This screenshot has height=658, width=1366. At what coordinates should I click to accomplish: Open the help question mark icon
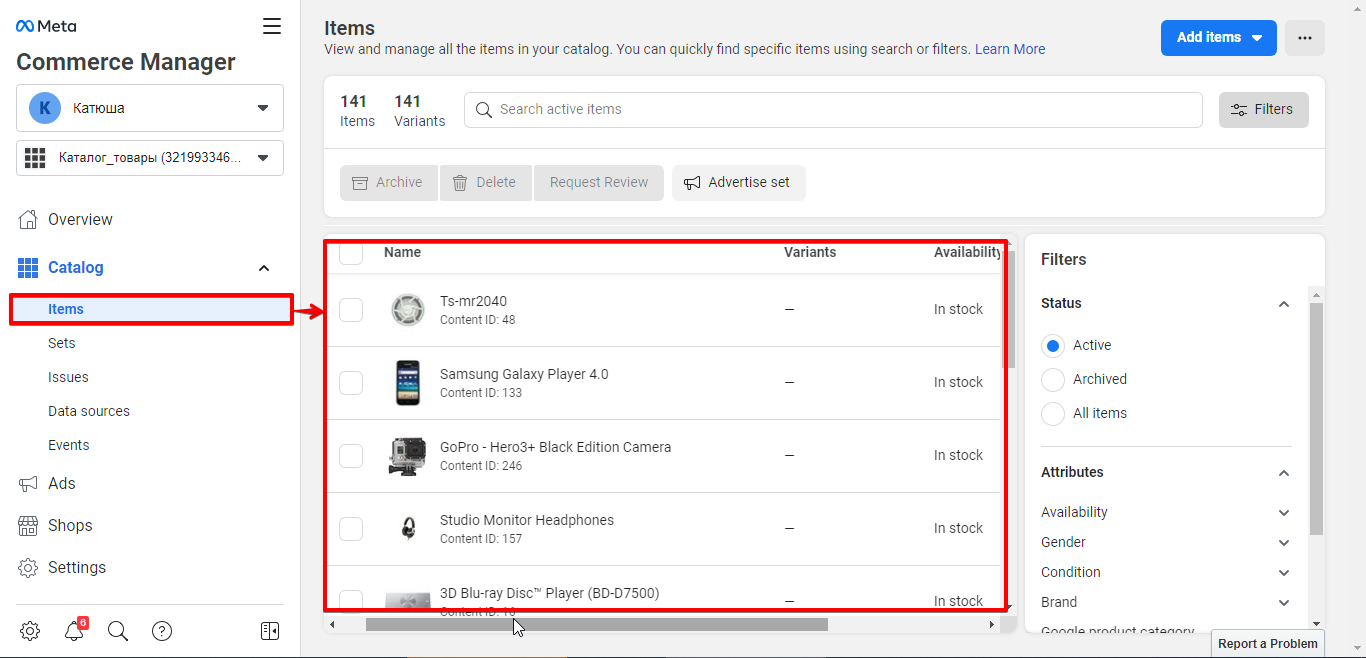pos(162,631)
